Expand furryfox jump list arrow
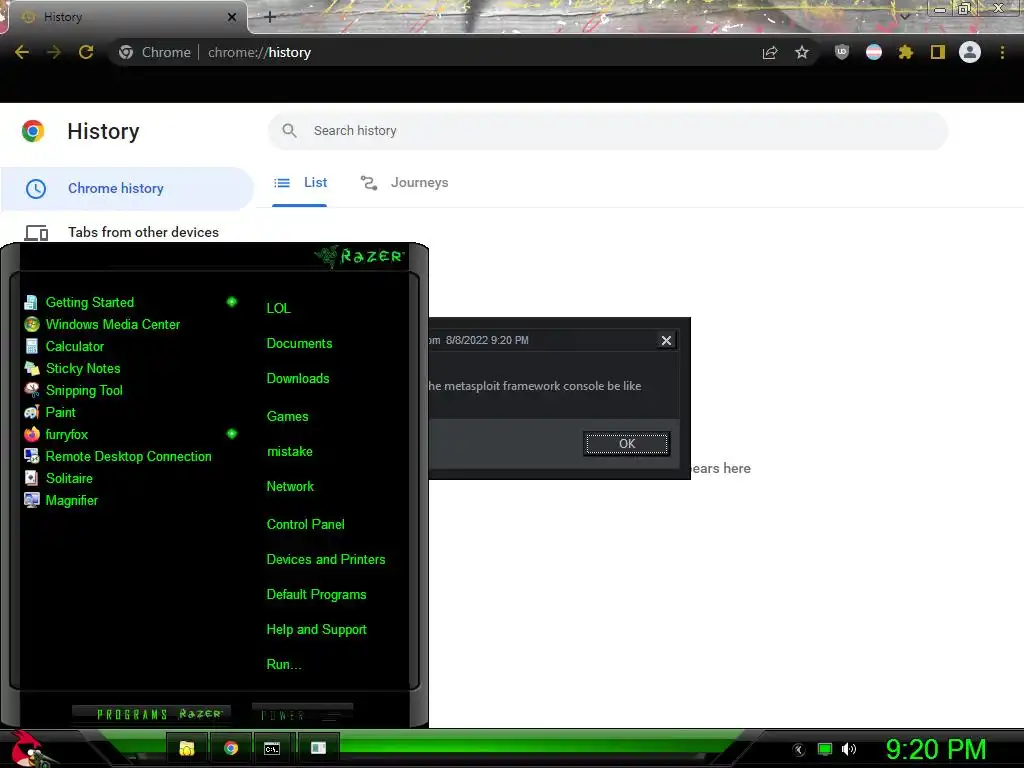 (x=232, y=434)
